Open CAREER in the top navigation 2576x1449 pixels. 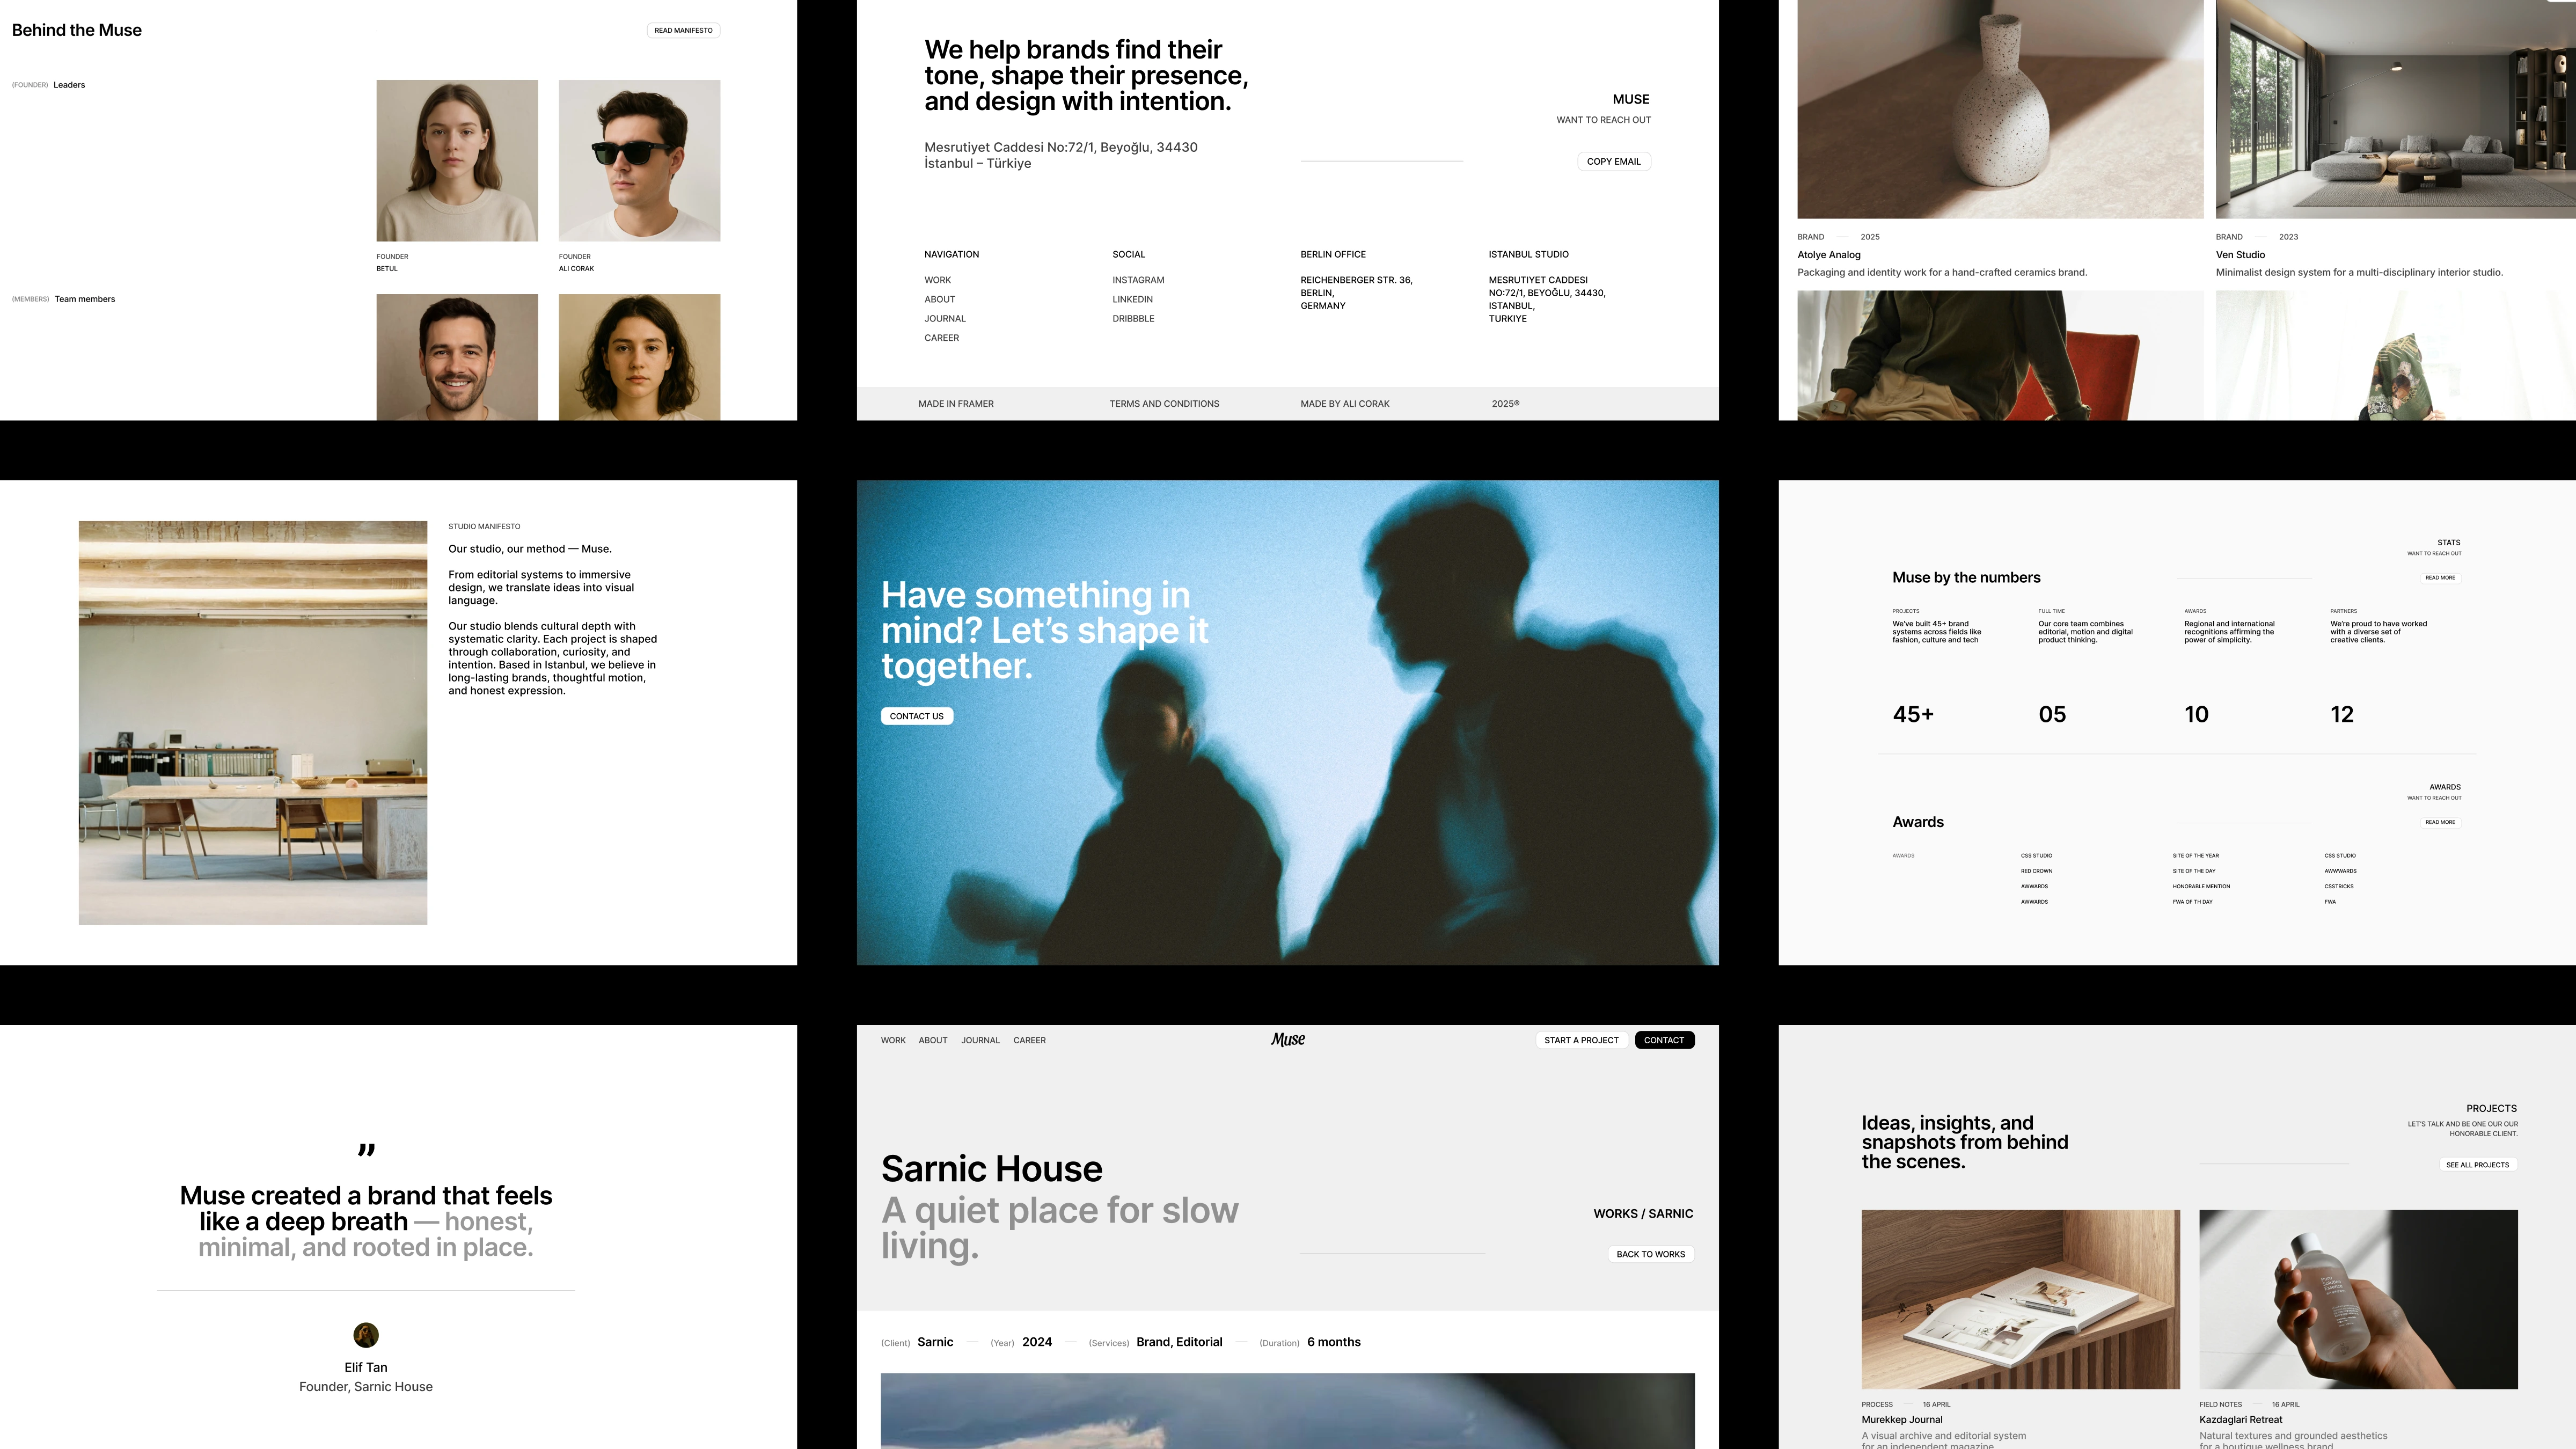[1029, 1040]
